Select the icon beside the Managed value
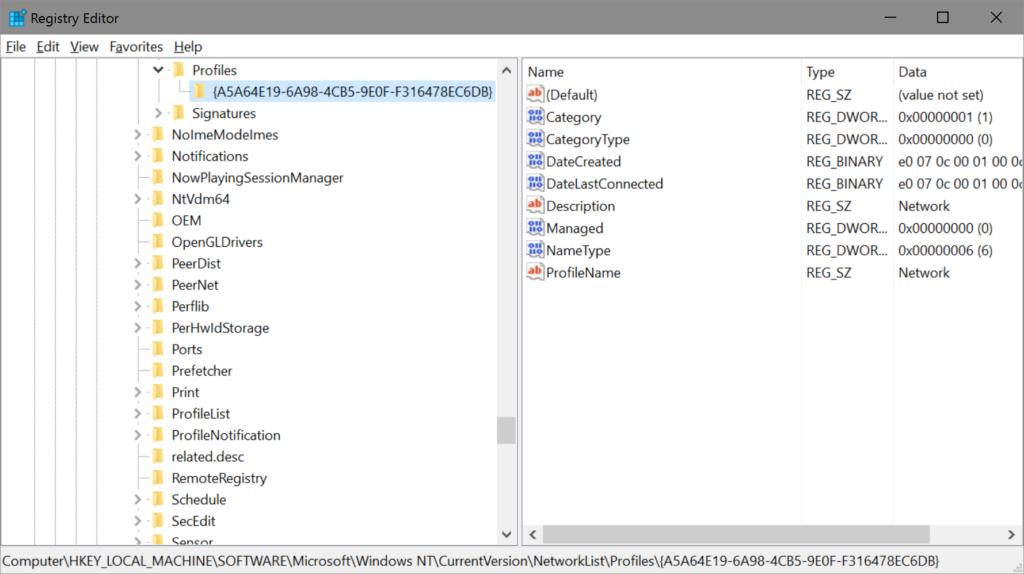The width and height of the screenshot is (1024, 574). (x=535, y=229)
